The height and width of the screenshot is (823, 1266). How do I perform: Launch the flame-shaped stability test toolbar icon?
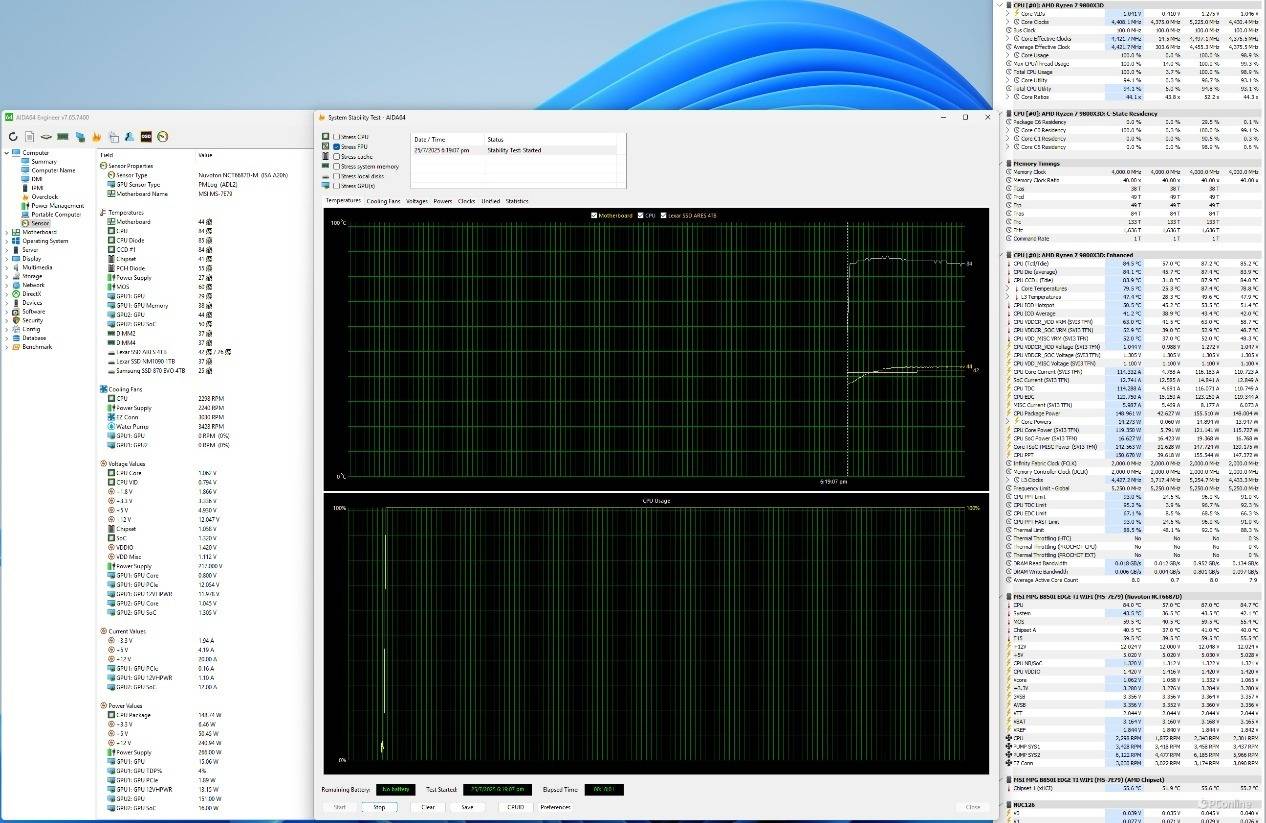click(96, 136)
